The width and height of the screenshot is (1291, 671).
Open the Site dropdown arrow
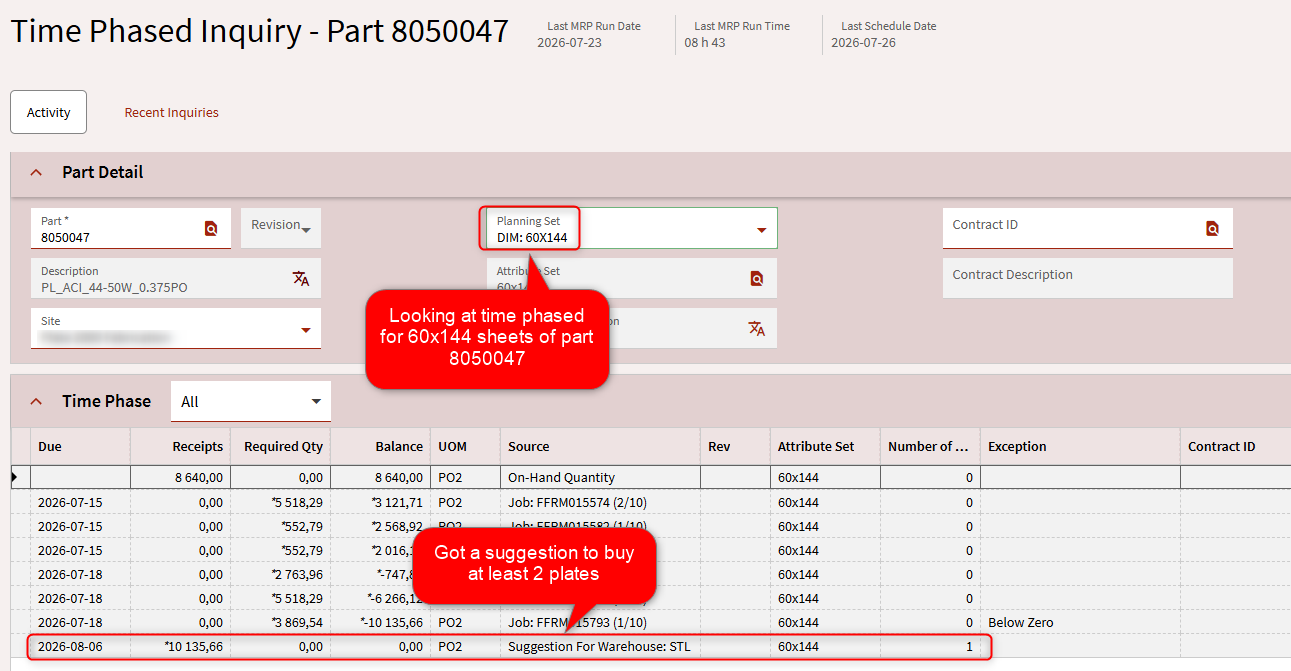coord(306,330)
